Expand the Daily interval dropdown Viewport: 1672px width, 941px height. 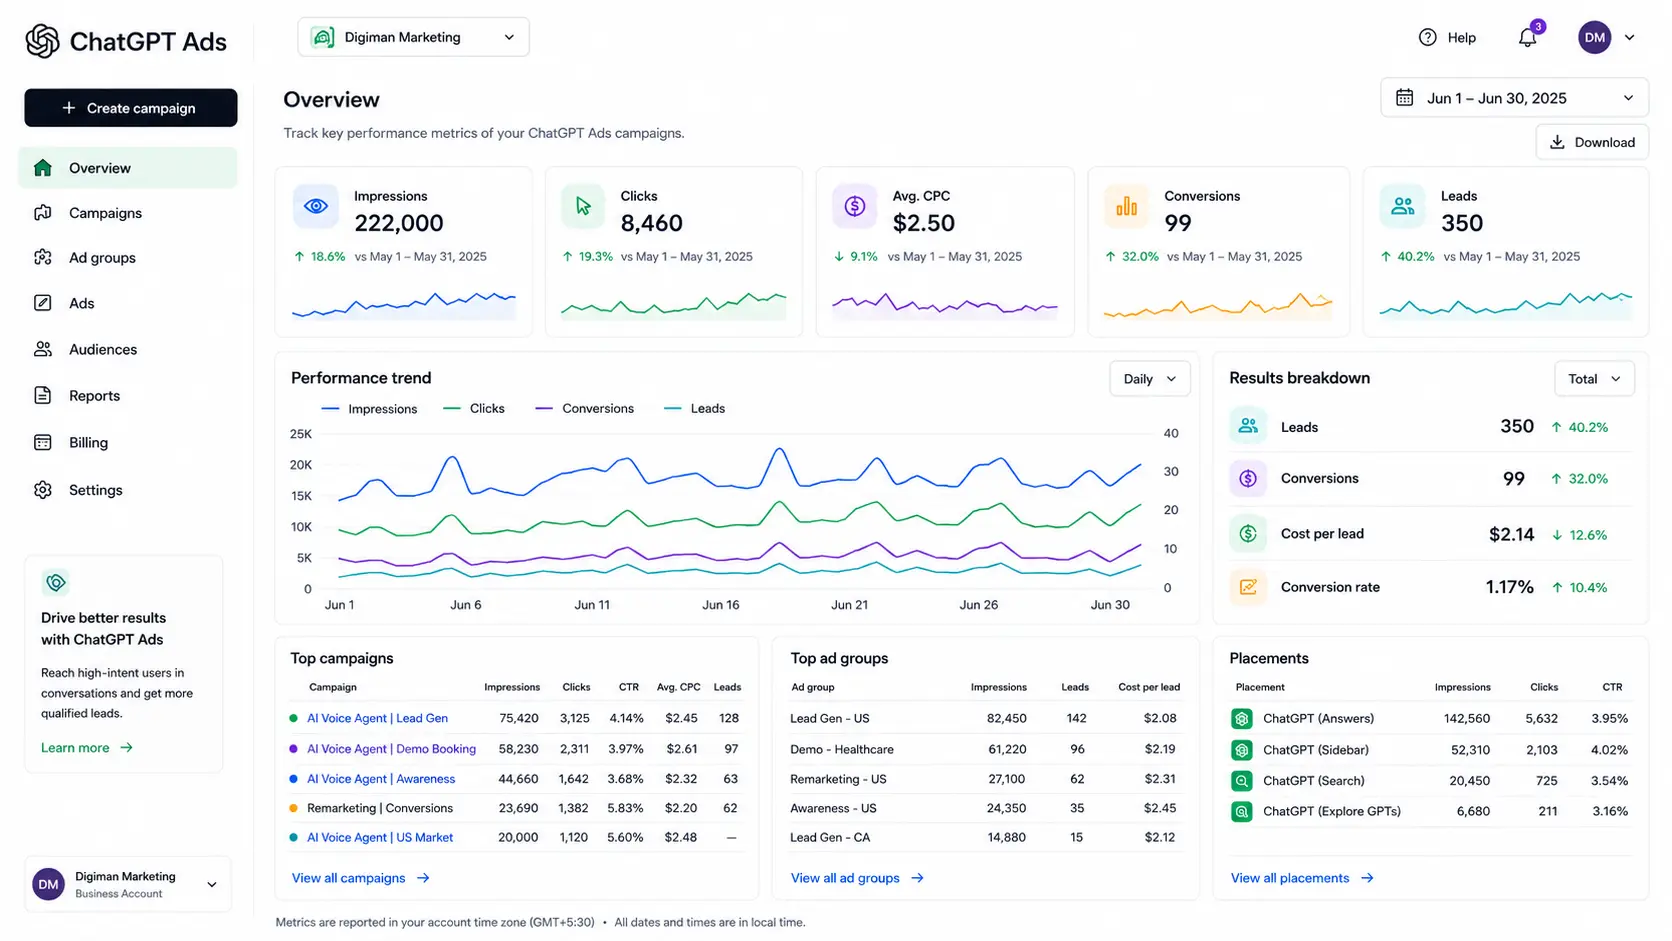(1150, 379)
